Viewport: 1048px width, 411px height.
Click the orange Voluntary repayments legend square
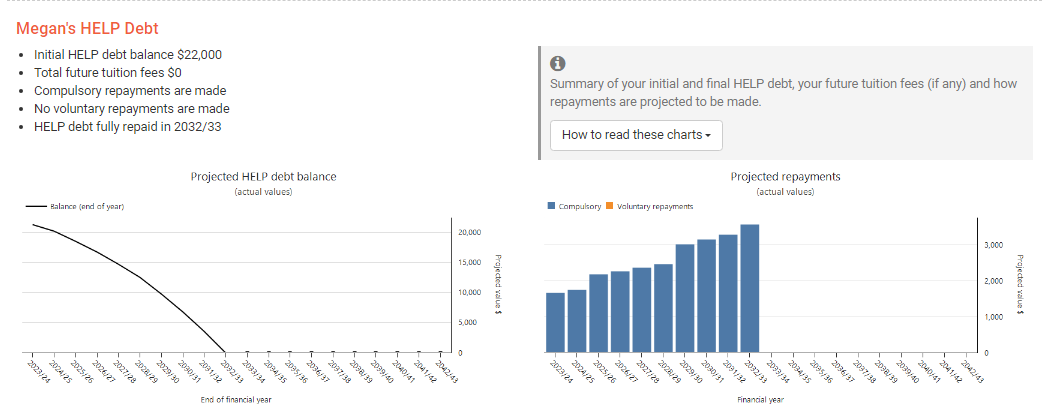[x=610, y=206]
